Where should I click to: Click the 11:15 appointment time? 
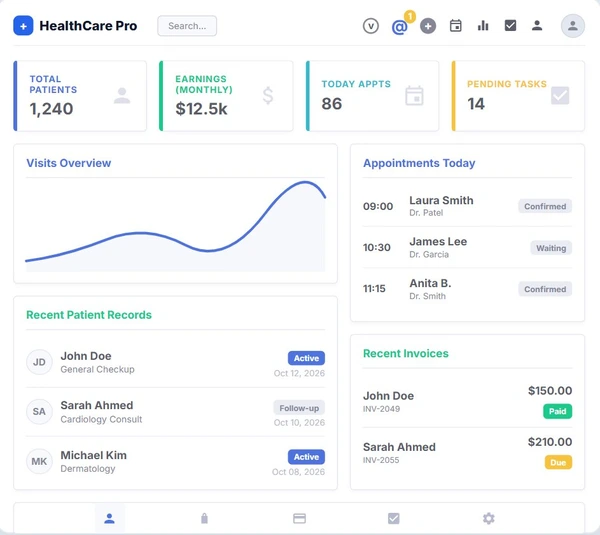click(374, 289)
